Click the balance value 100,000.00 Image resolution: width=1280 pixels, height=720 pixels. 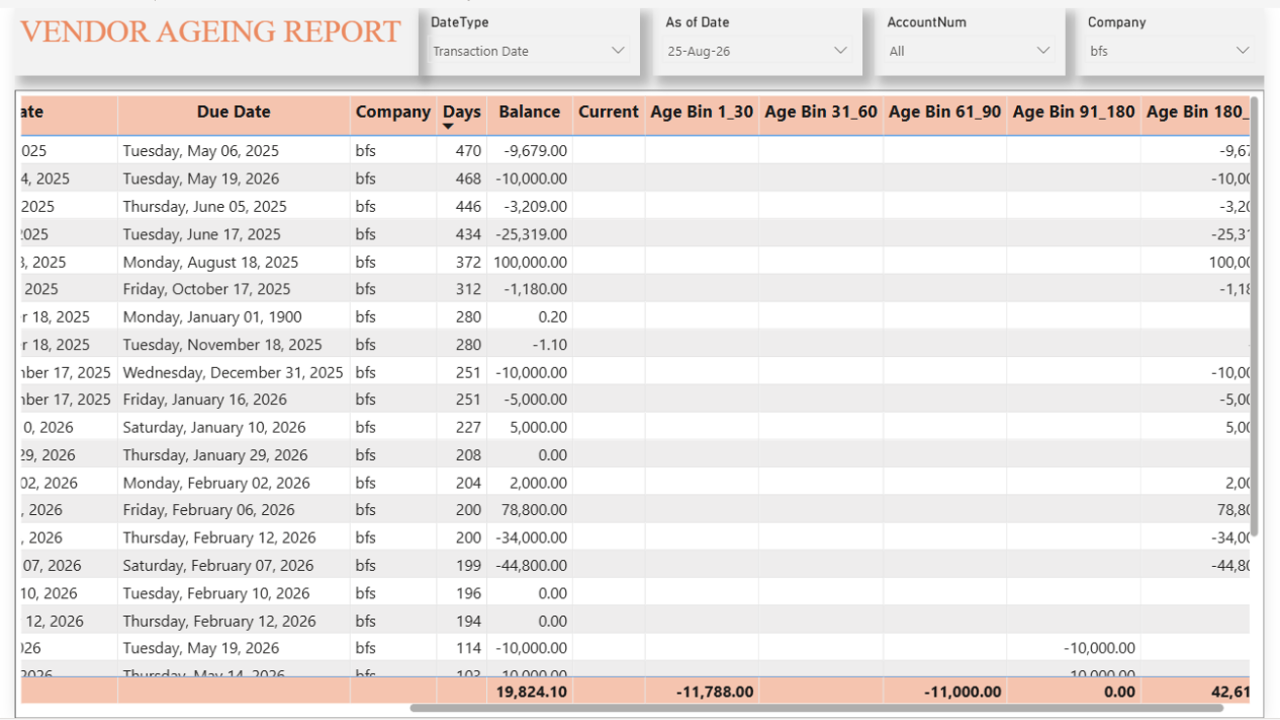coord(530,262)
